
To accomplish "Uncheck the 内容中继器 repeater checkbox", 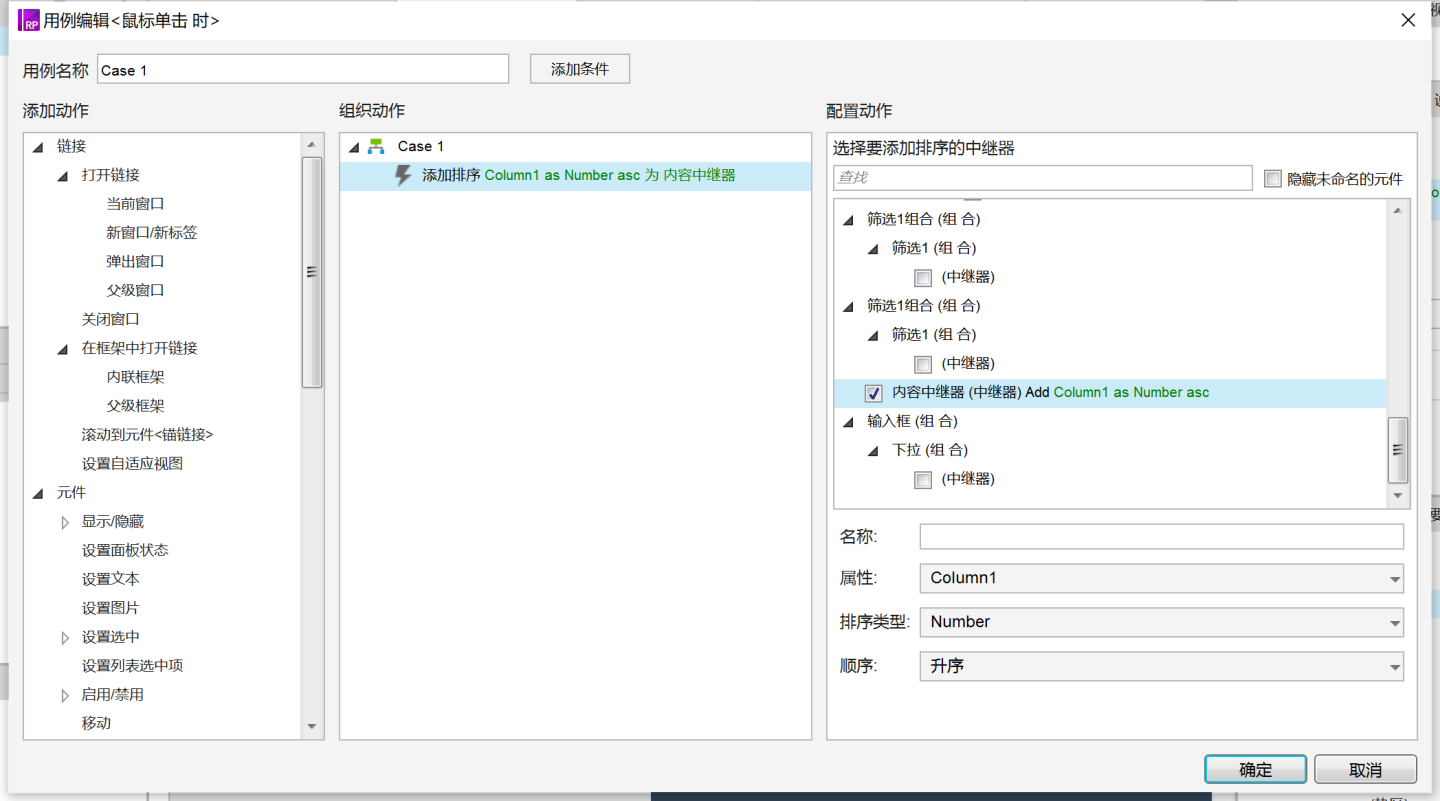I will click(x=873, y=393).
